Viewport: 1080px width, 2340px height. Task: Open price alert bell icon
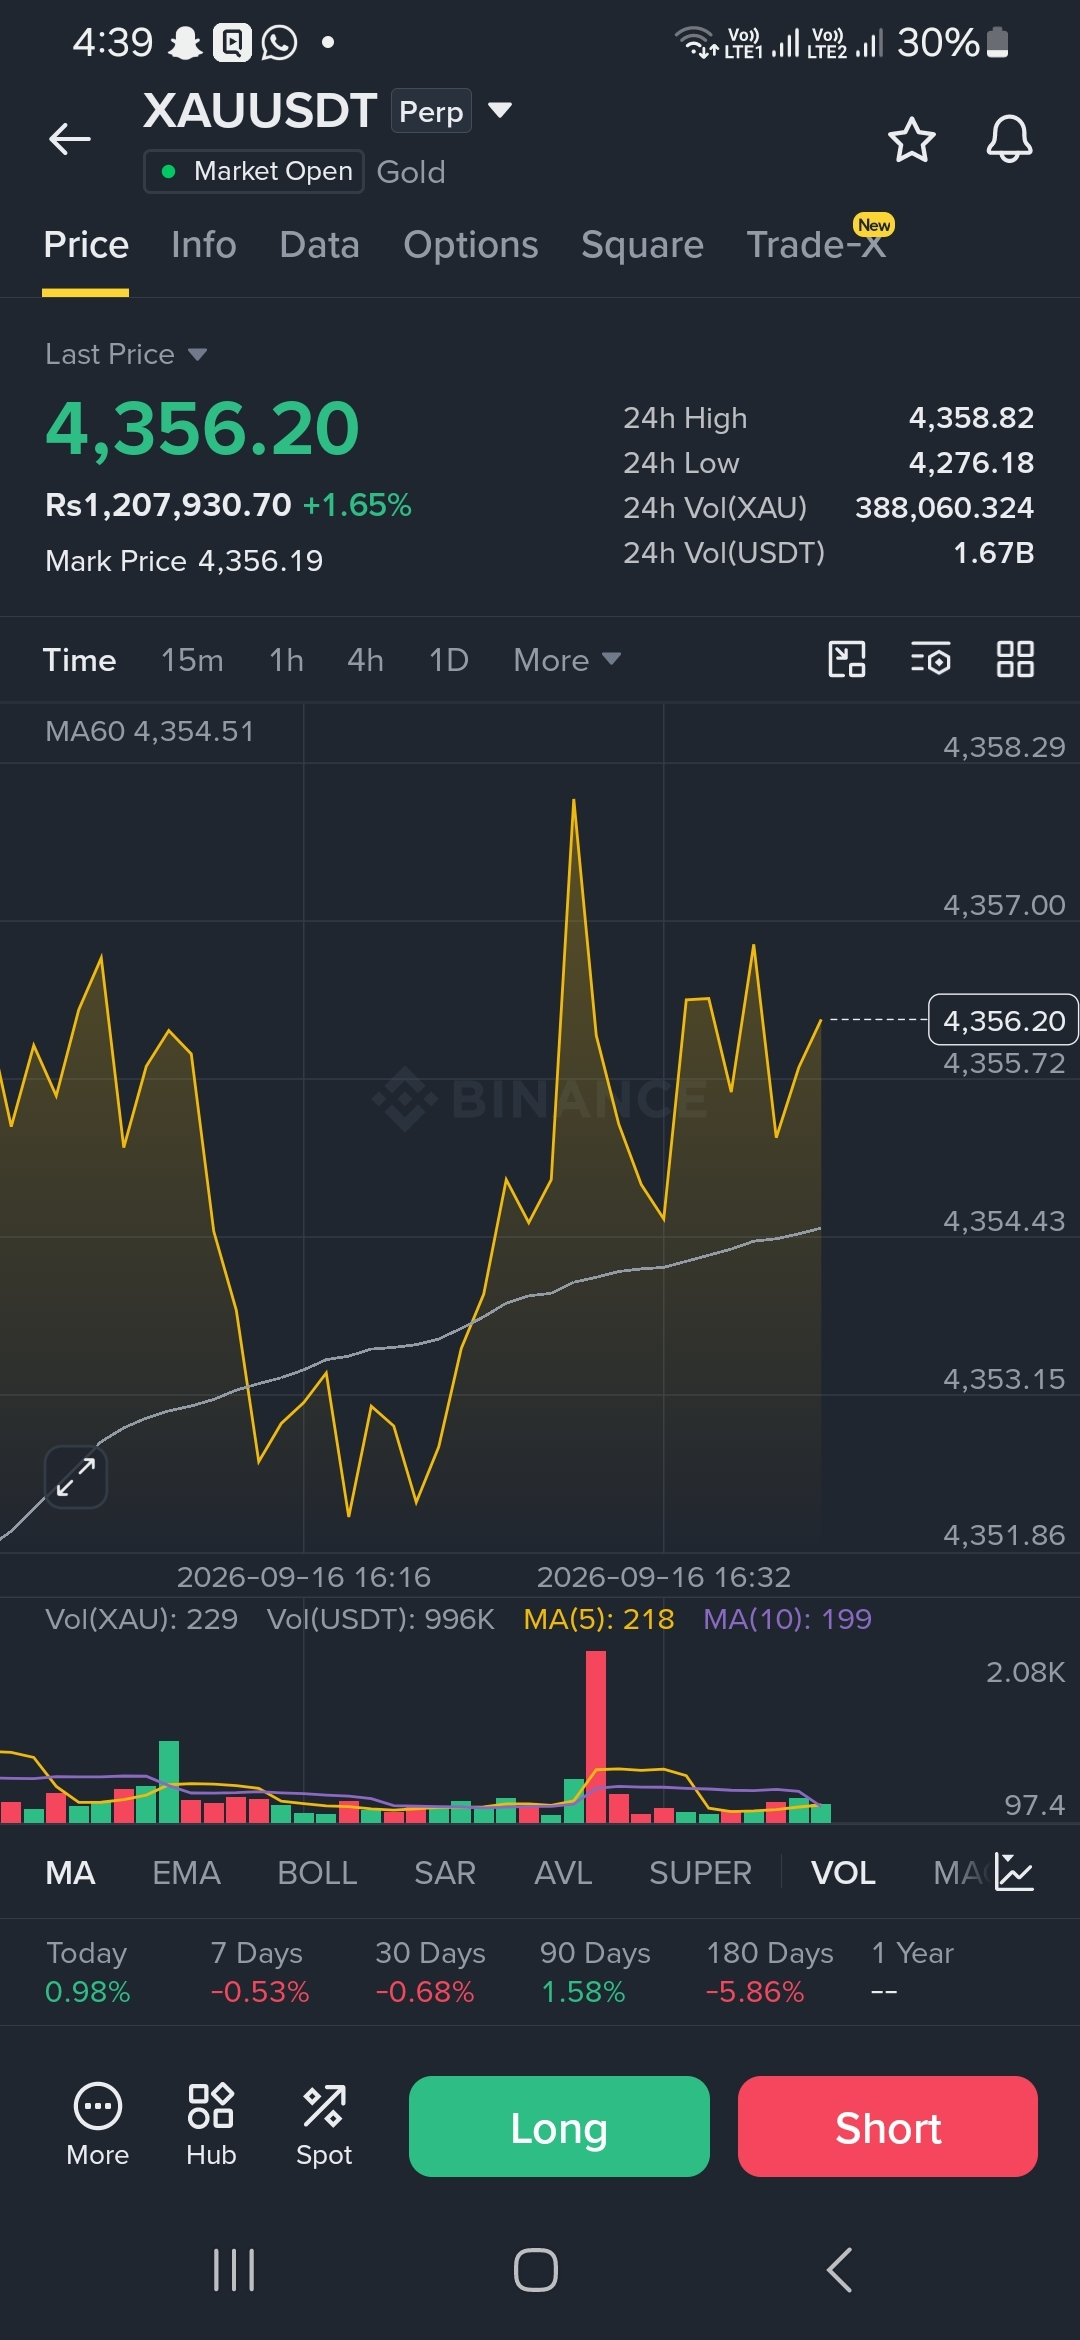1009,139
